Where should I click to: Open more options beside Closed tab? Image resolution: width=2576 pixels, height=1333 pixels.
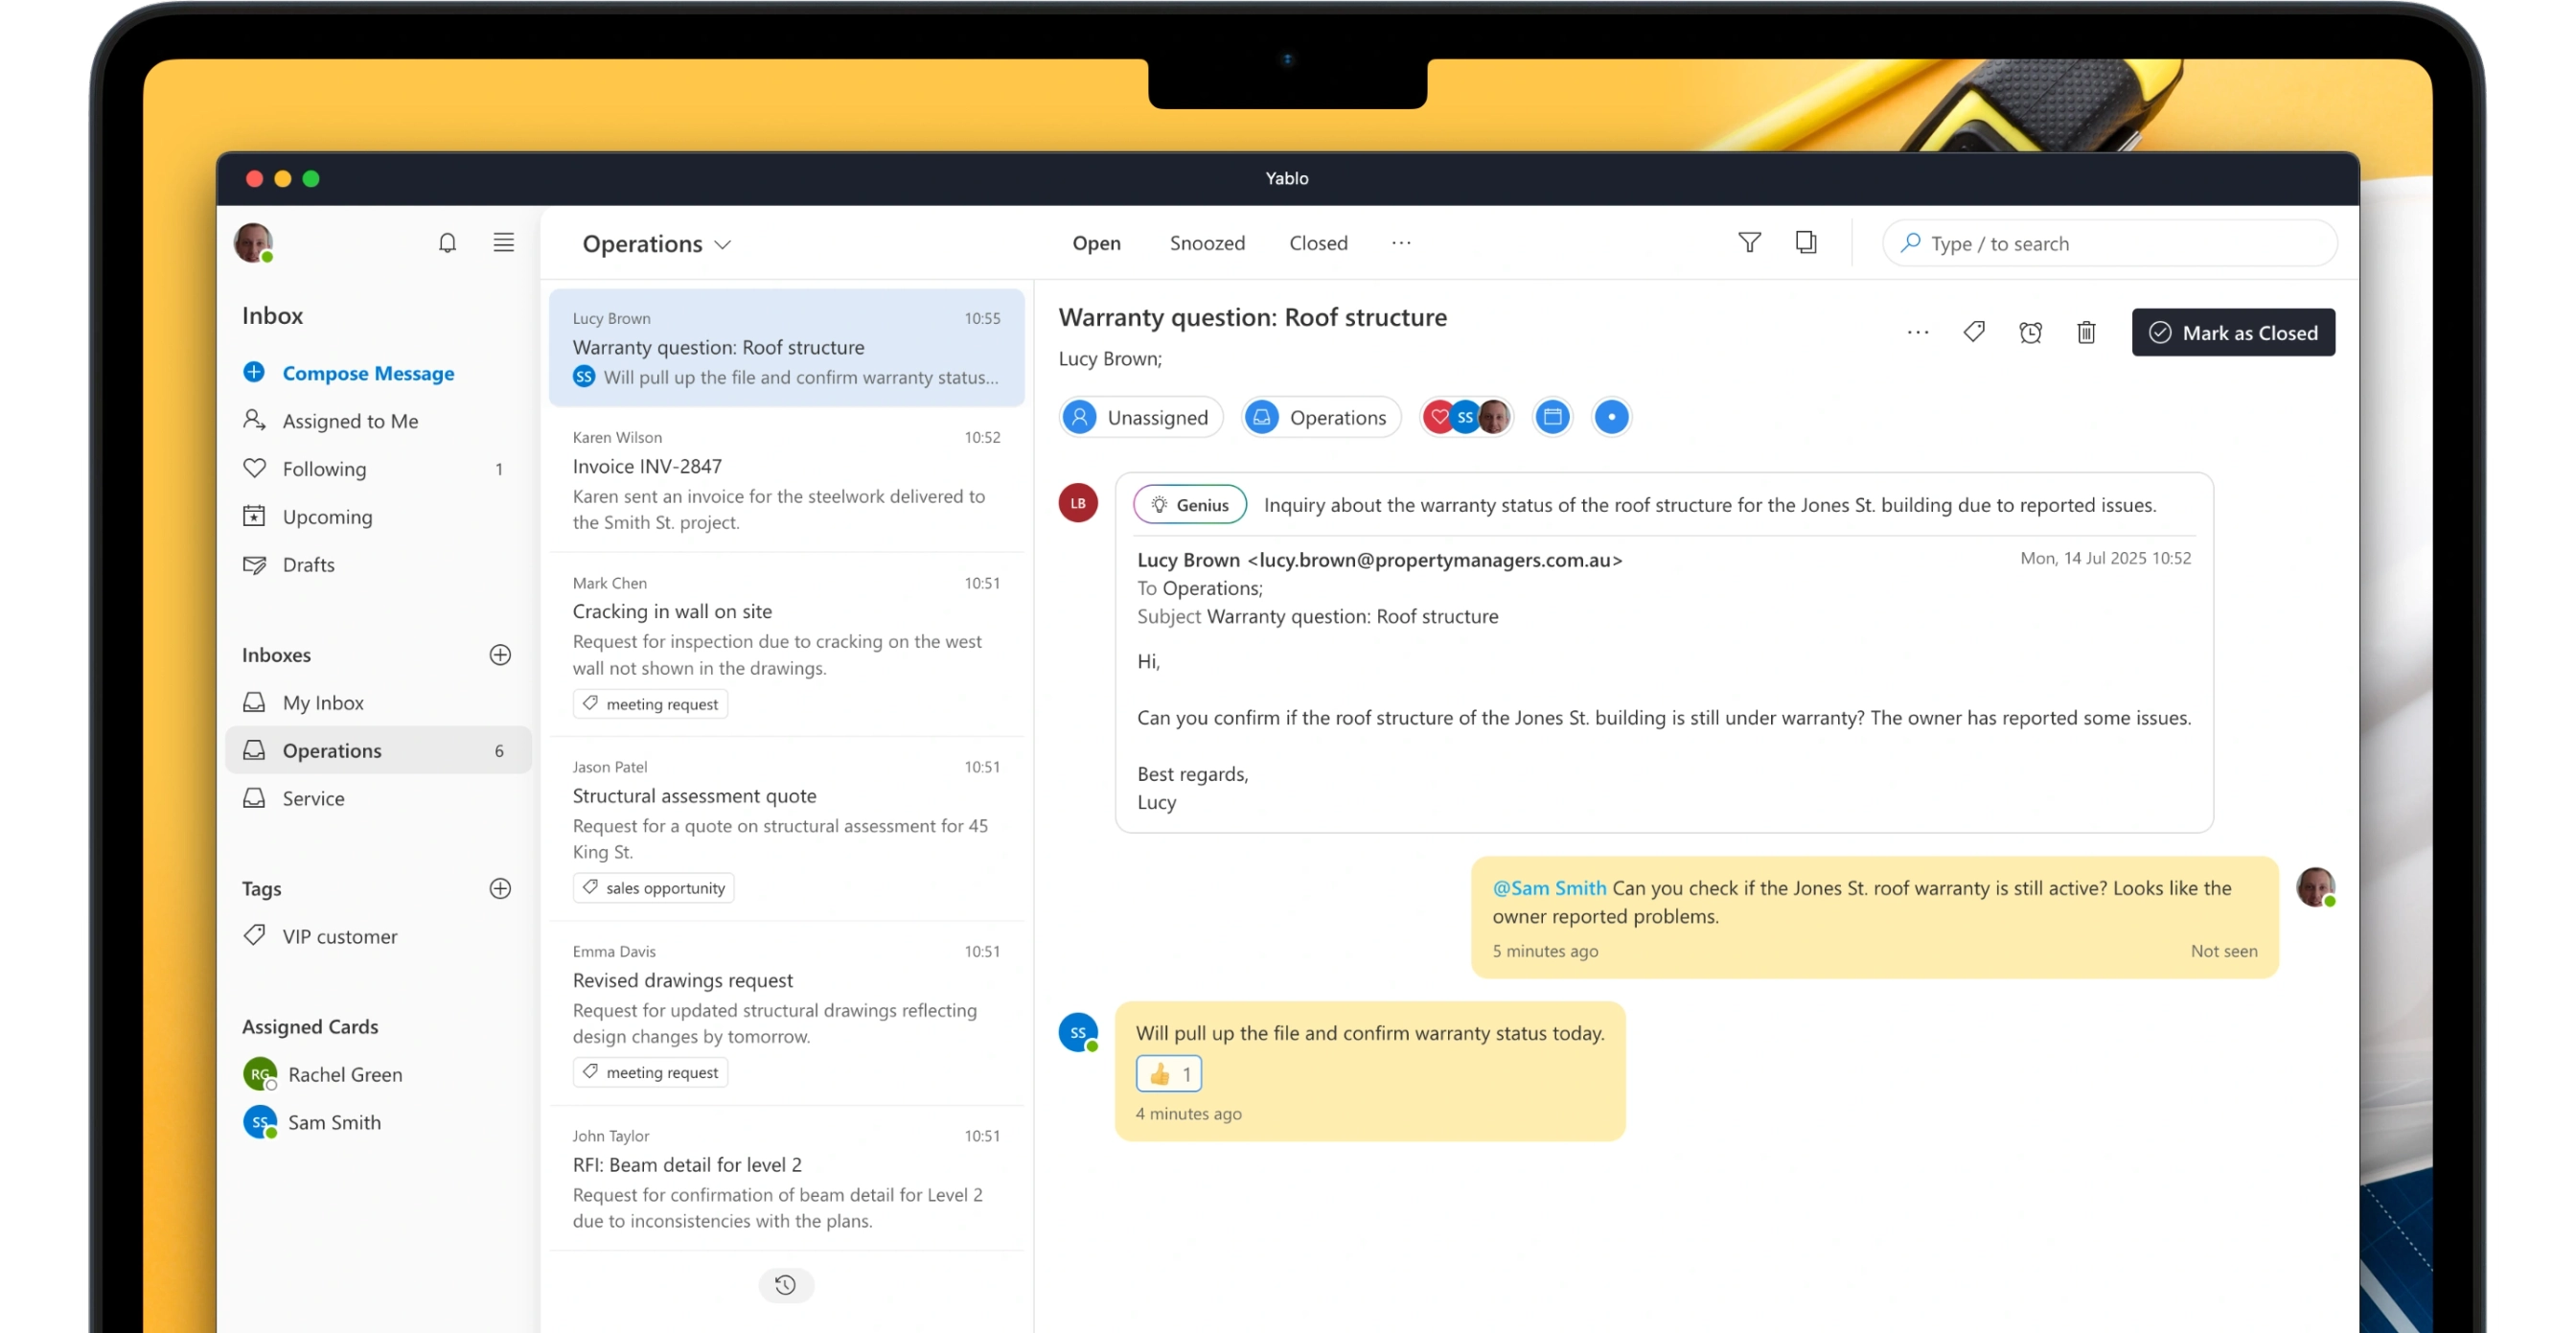click(1401, 243)
